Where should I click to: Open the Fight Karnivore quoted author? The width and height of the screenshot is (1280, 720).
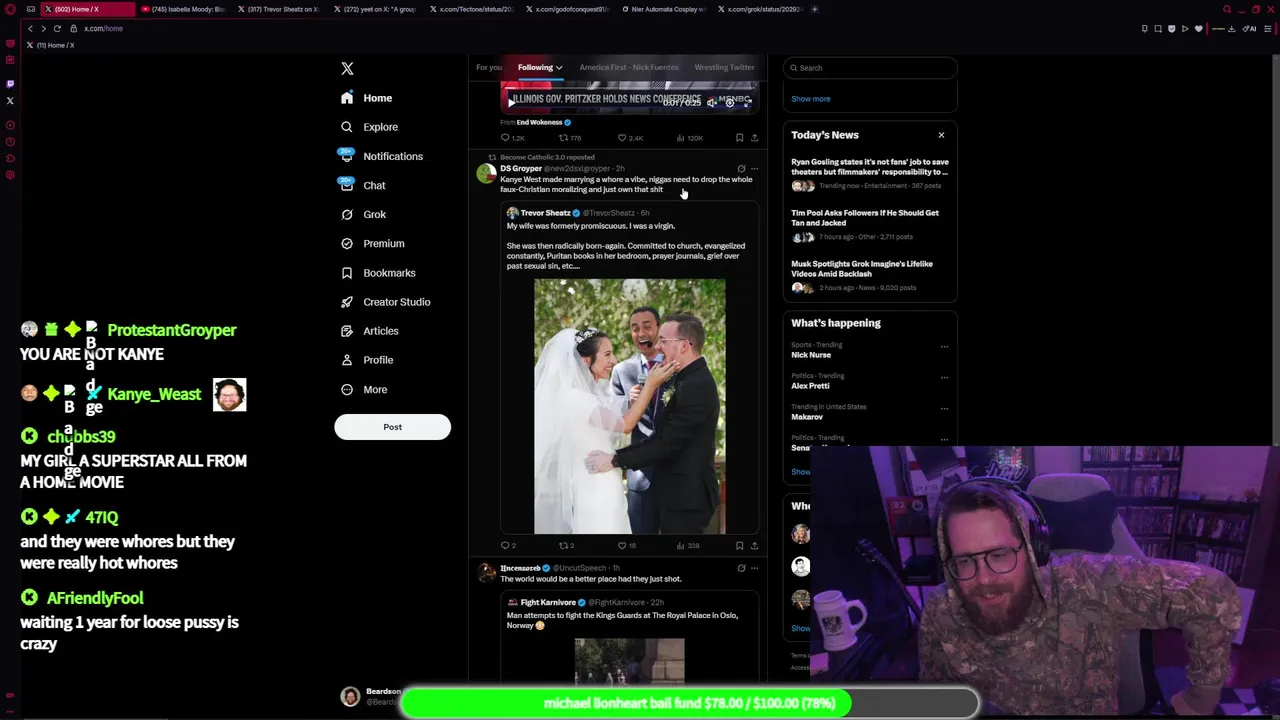point(548,602)
